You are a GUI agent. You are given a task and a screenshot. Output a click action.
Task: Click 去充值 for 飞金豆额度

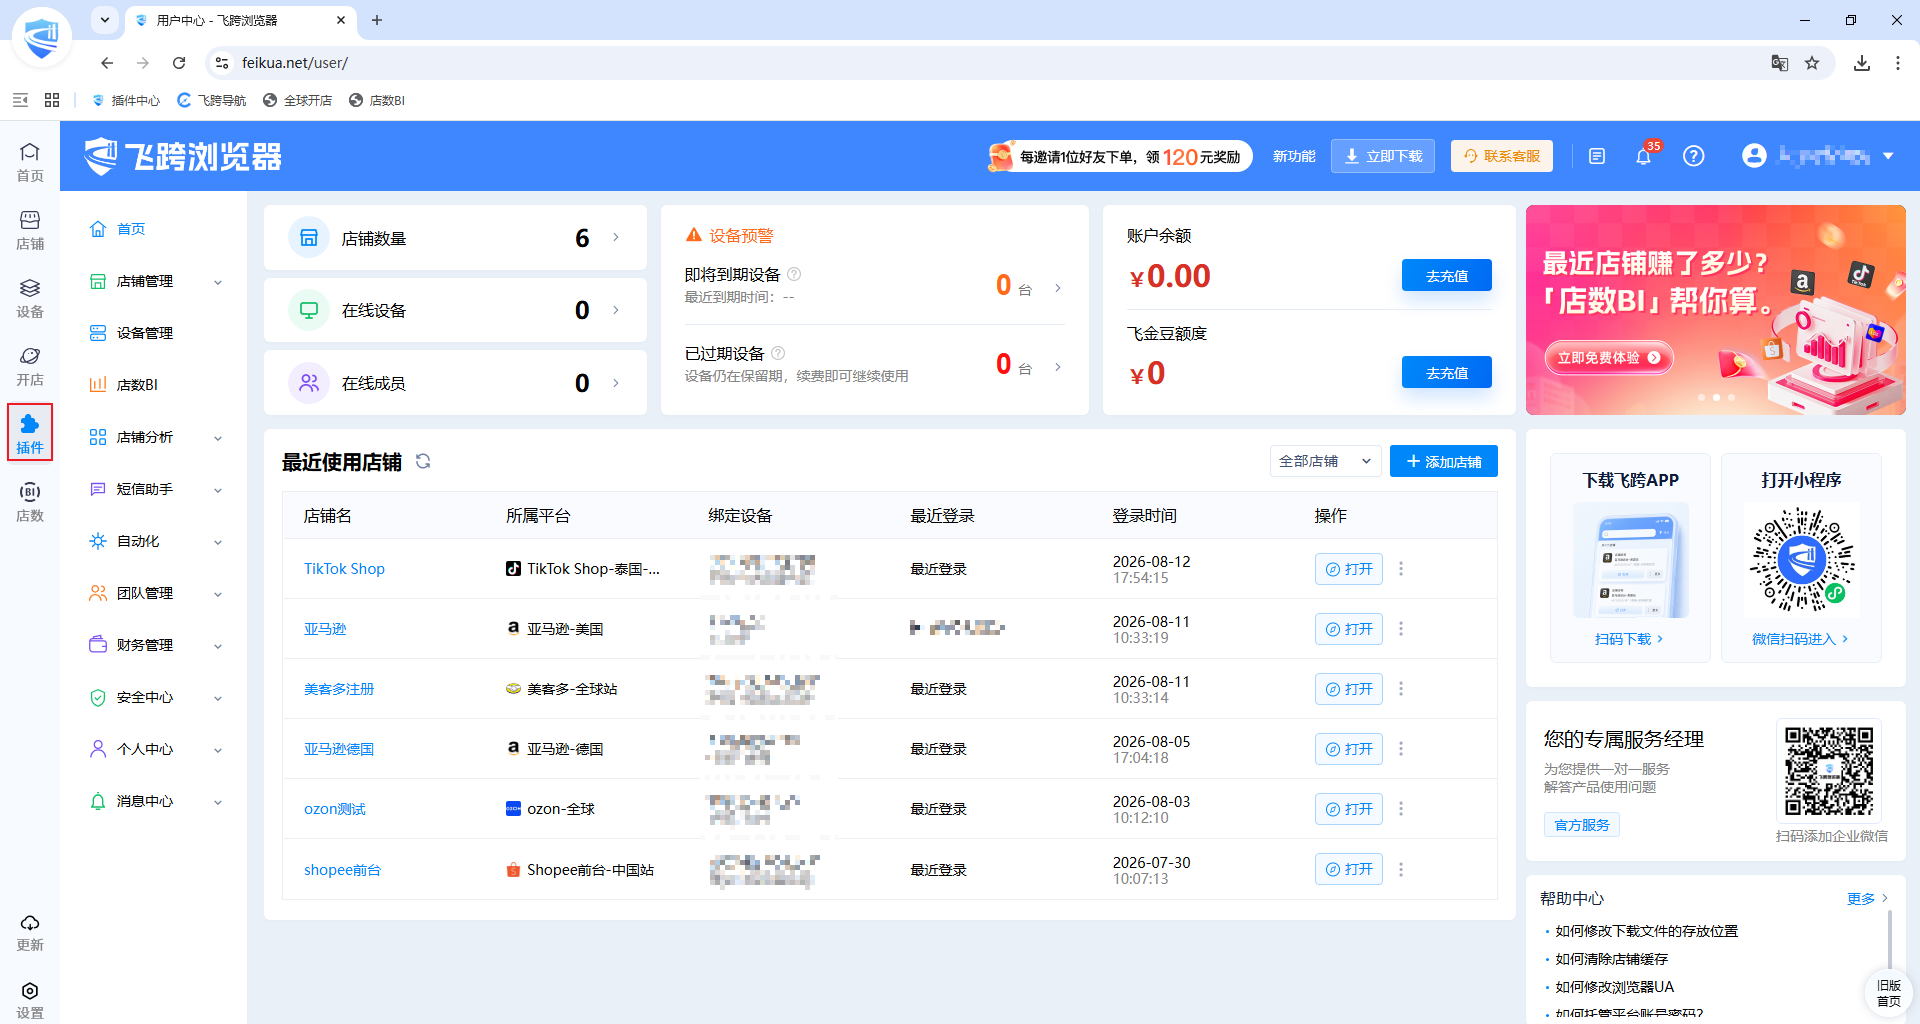[1447, 372]
